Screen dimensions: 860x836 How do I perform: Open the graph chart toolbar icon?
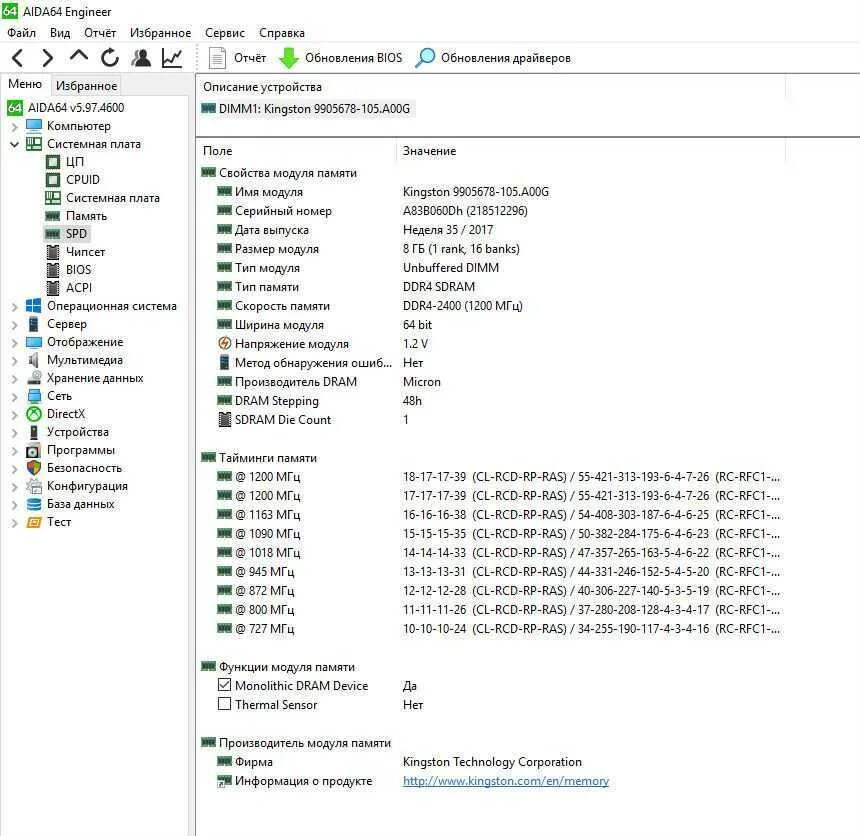click(x=172, y=58)
